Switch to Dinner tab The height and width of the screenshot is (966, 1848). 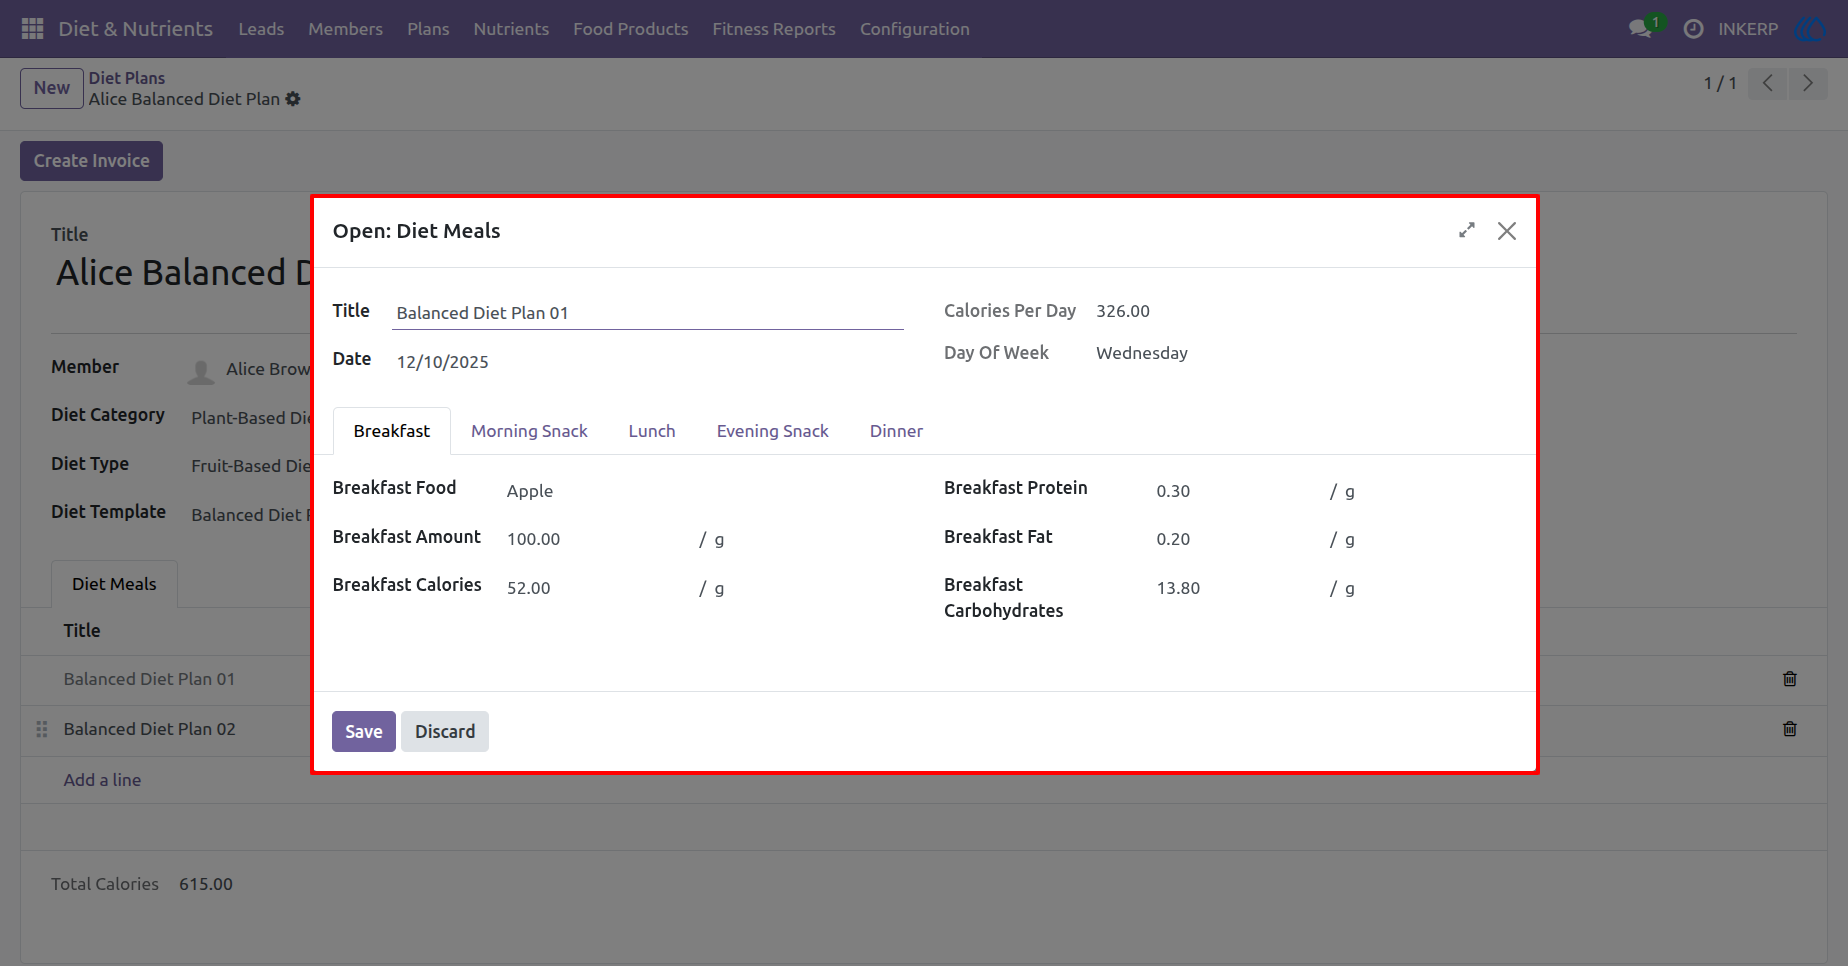click(896, 431)
